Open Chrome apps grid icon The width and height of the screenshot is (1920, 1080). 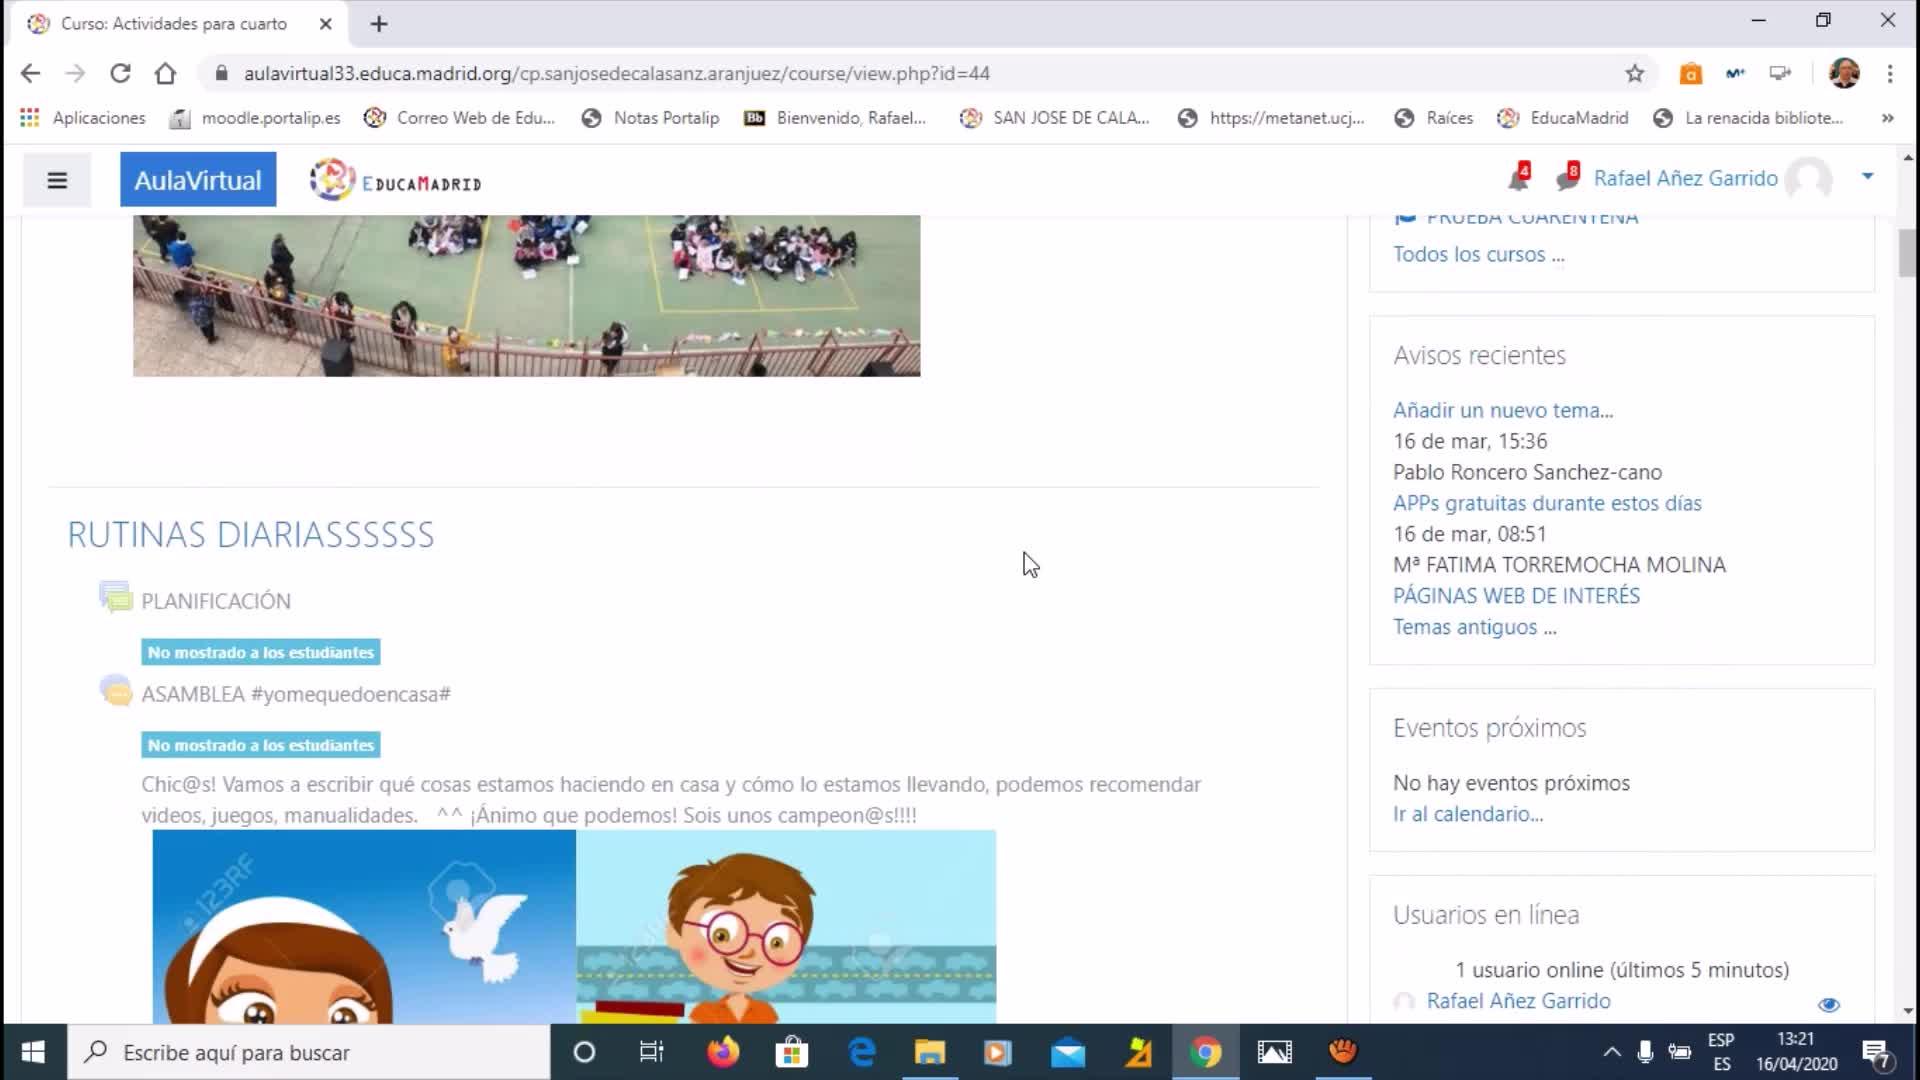point(30,118)
